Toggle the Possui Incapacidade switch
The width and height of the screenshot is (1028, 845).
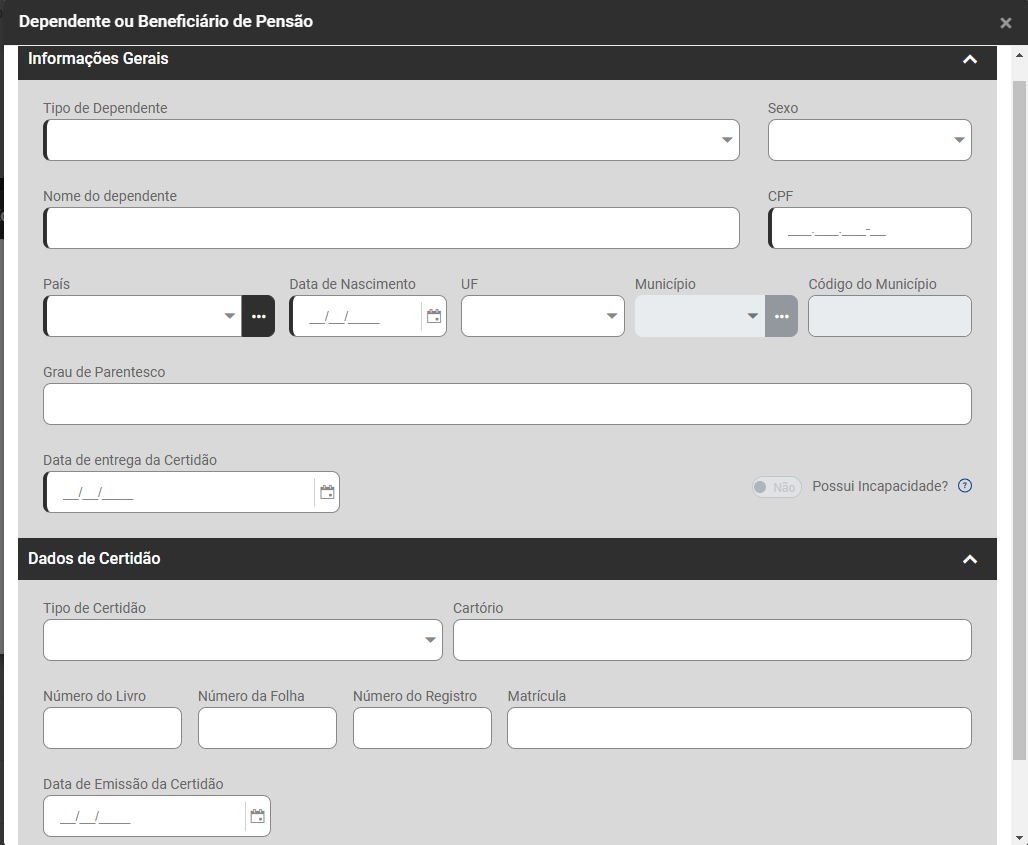[777, 487]
